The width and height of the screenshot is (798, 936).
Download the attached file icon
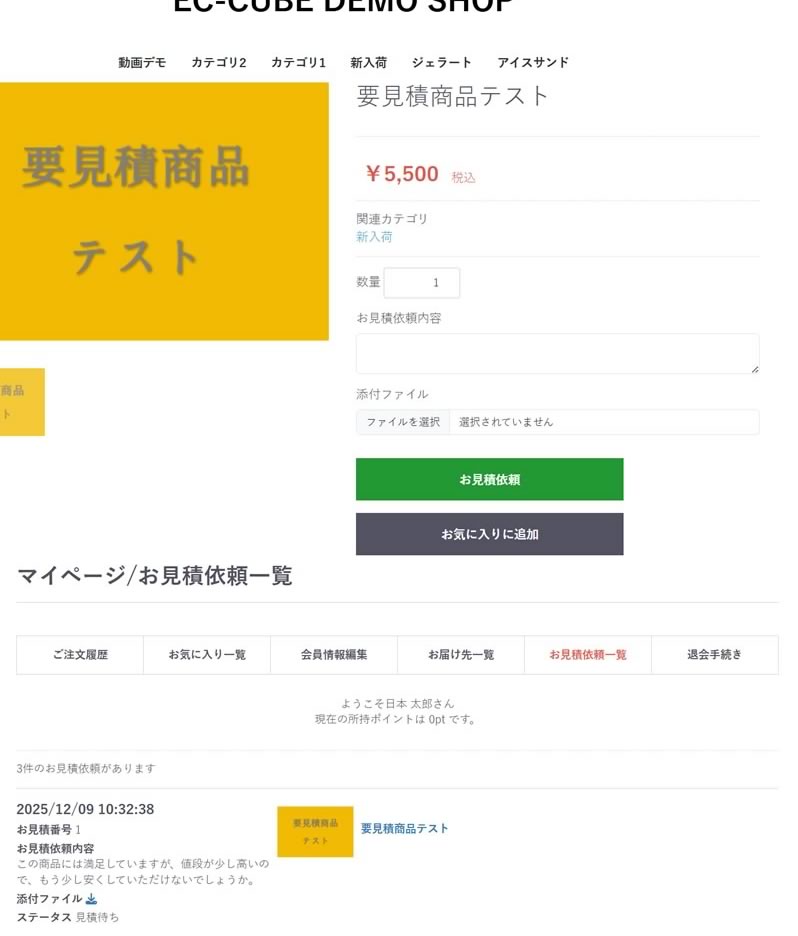pos(91,899)
